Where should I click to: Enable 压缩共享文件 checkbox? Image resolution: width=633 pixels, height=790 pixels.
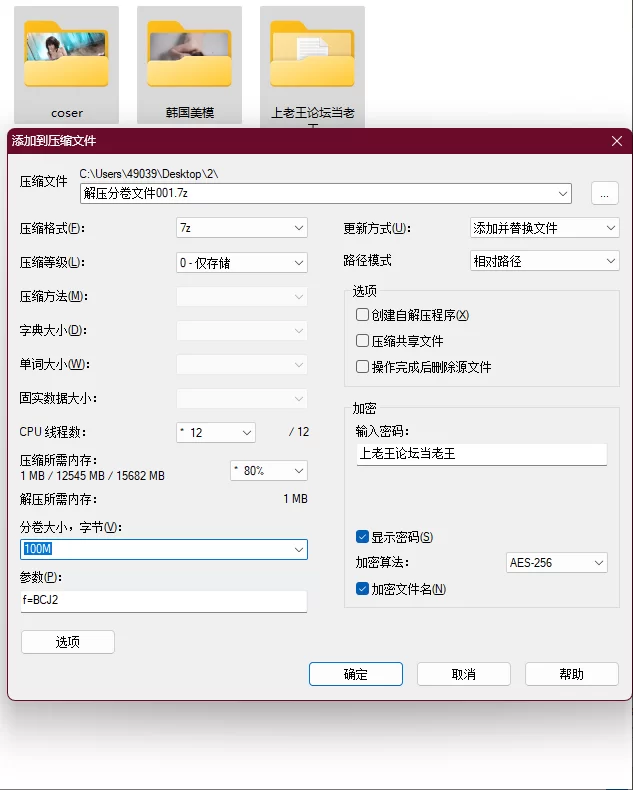[362, 341]
